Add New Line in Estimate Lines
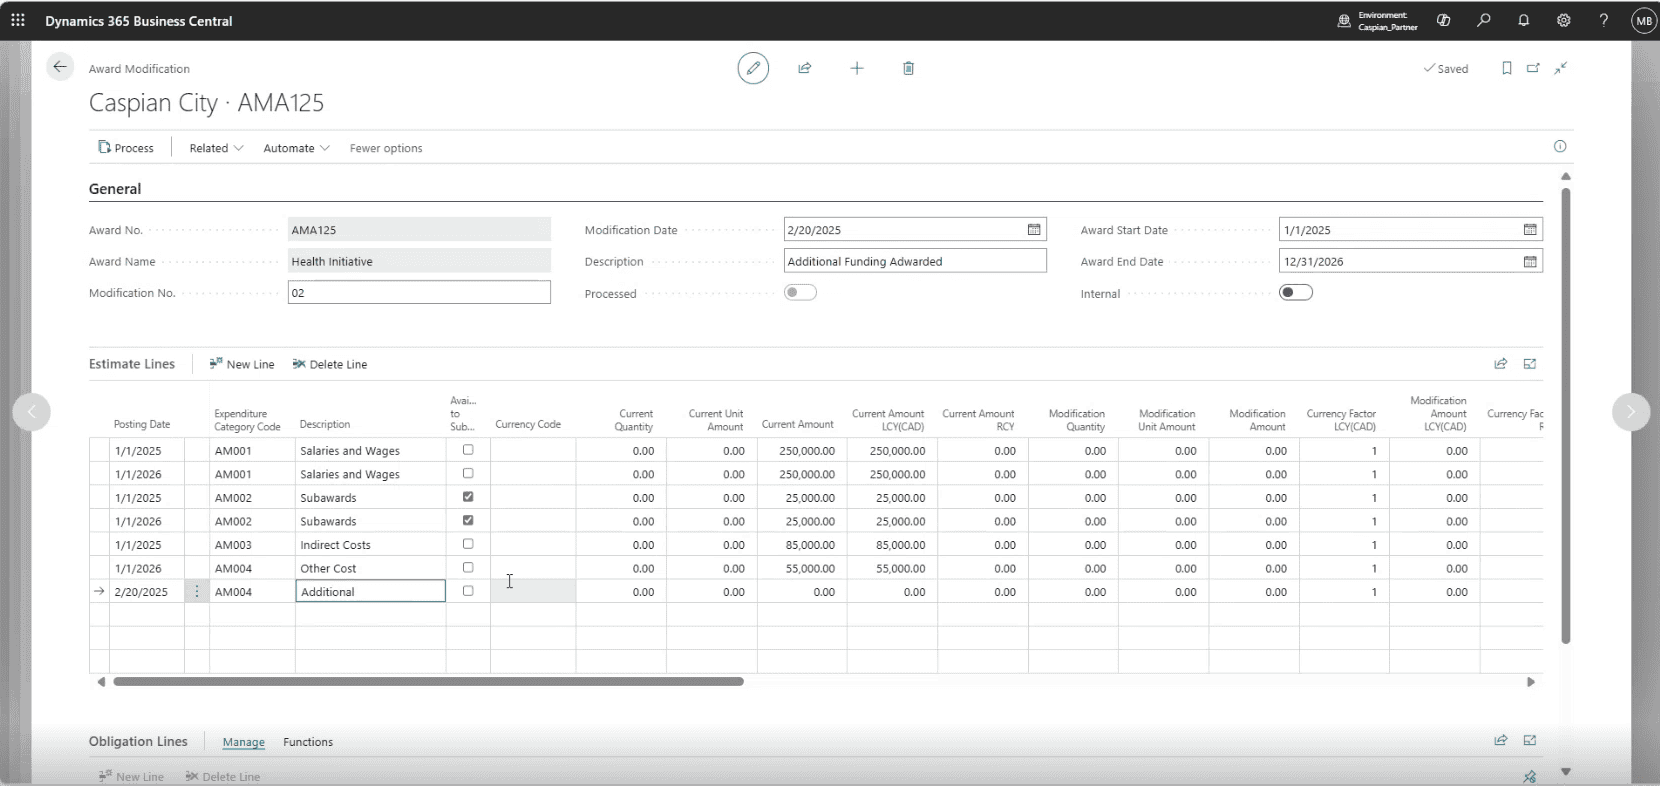Image resolution: width=1660 pixels, height=786 pixels. (241, 364)
